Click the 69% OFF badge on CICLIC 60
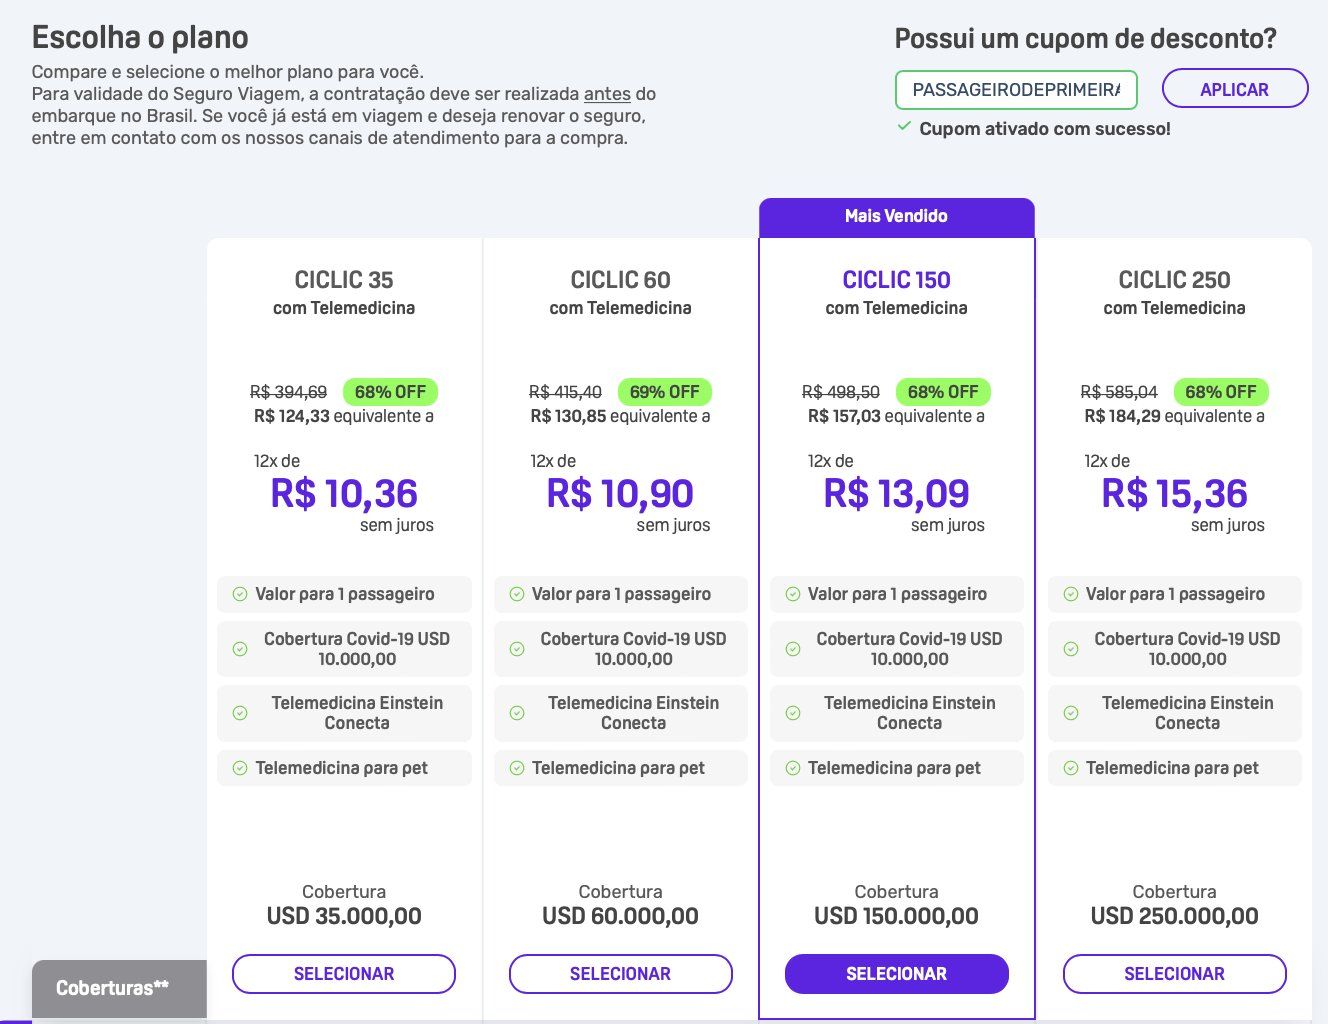1328x1024 pixels. [665, 392]
